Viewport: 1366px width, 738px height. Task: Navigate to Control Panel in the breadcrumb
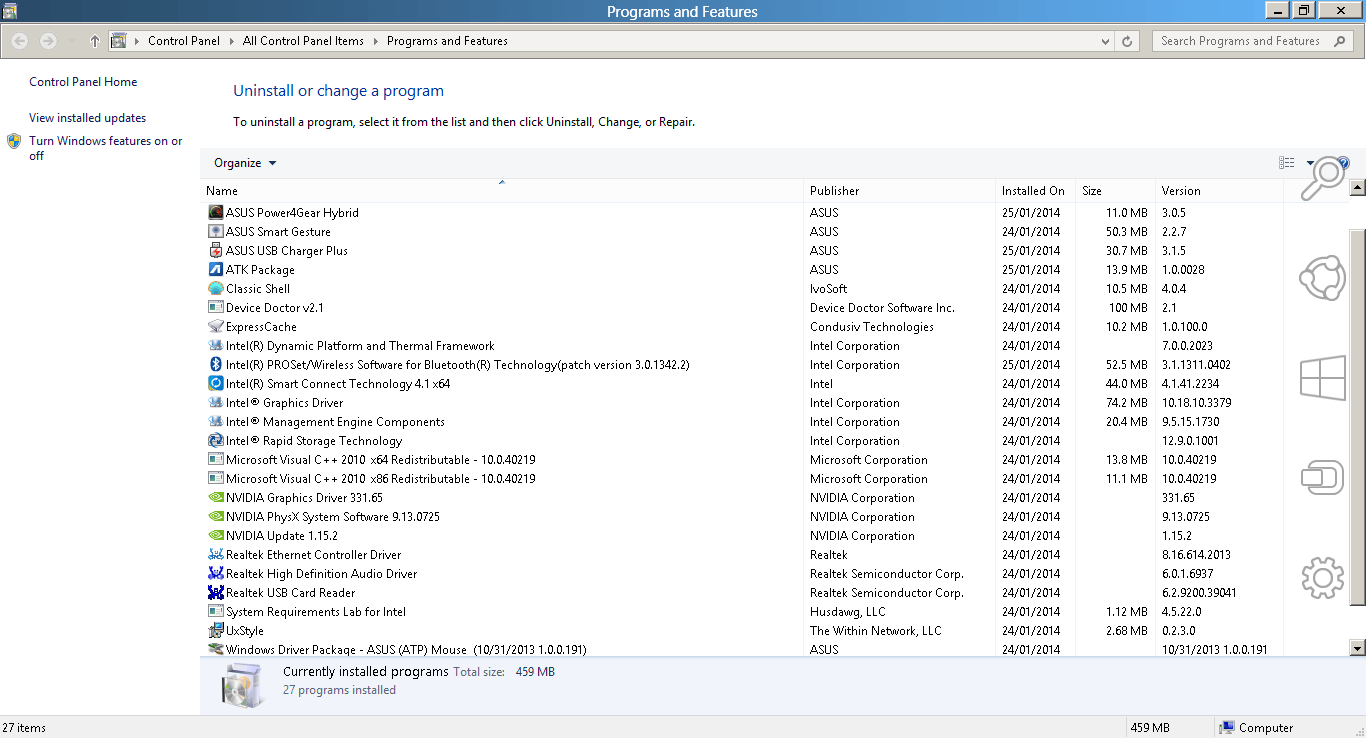click(x=184, y=41)
